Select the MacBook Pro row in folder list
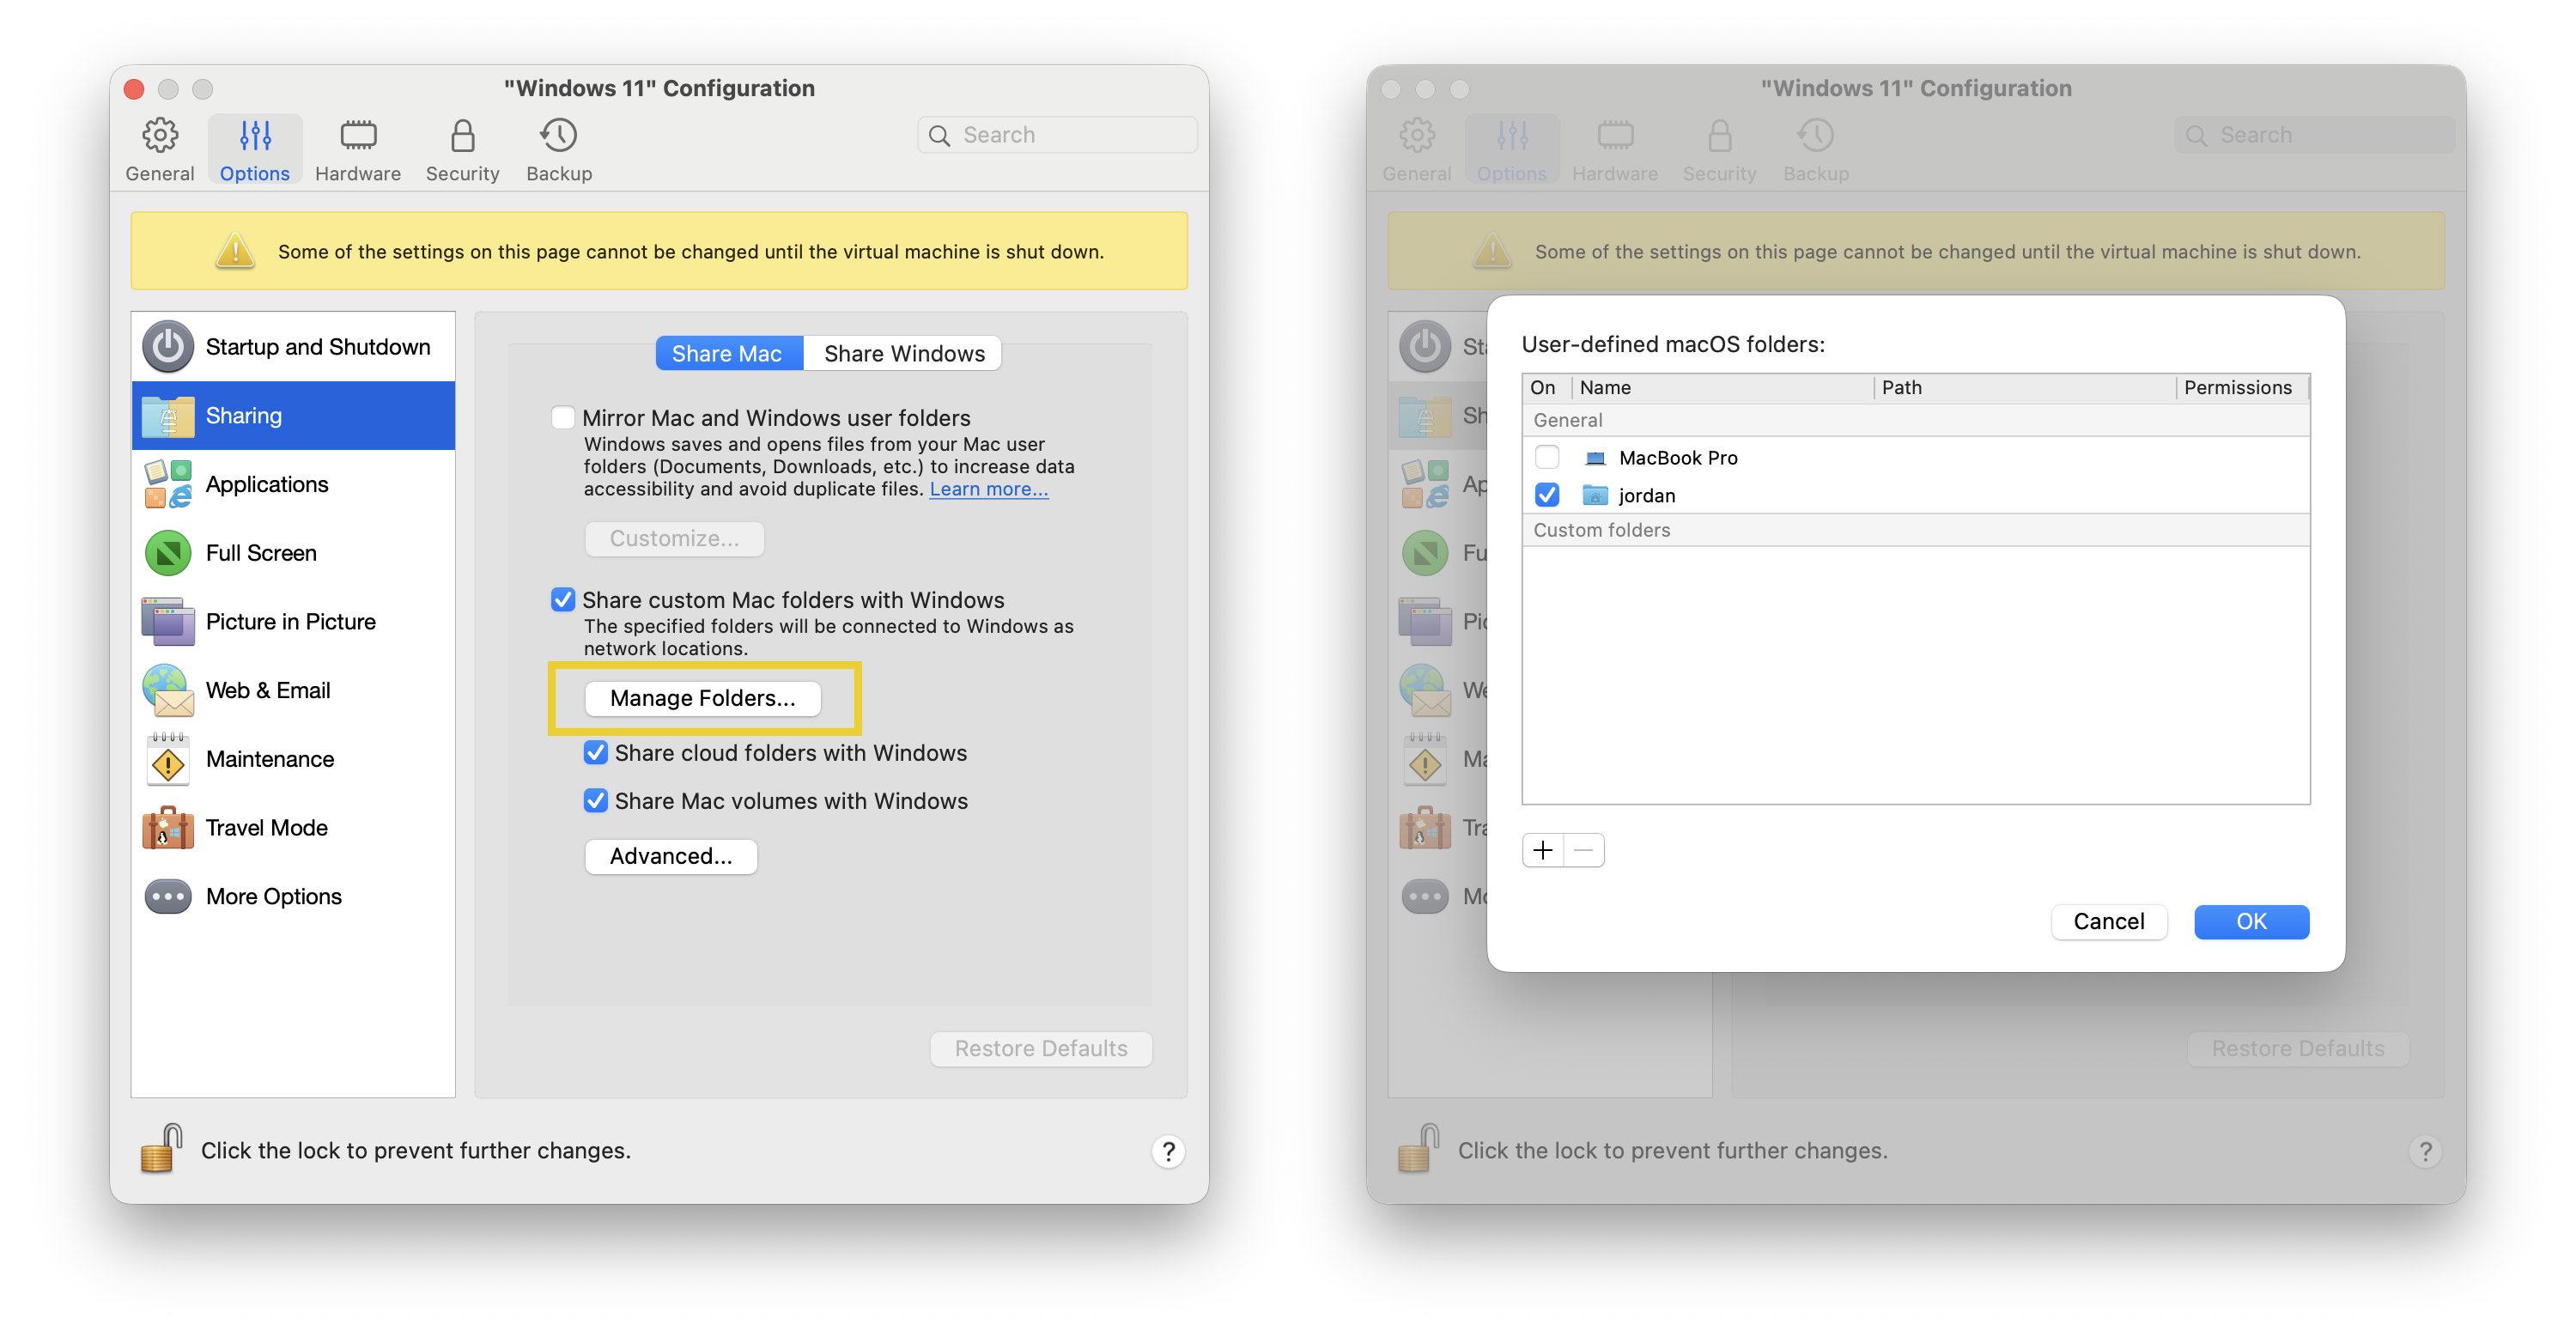Screen dimensions: 2576x1331 pos(1916,457)
